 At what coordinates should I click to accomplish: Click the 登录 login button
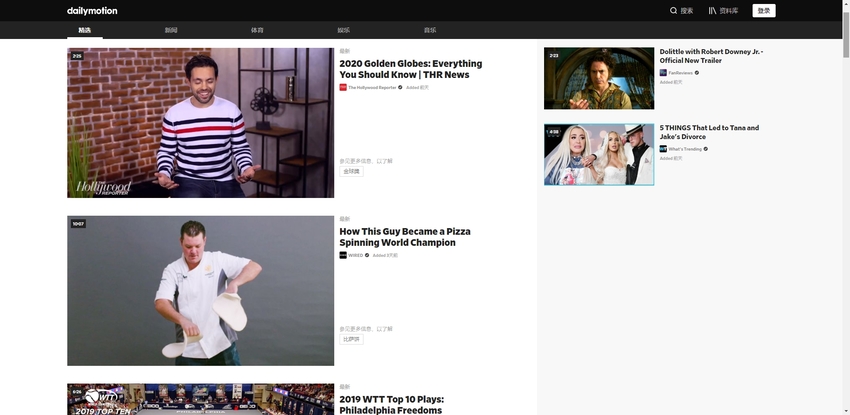(764, 11)
